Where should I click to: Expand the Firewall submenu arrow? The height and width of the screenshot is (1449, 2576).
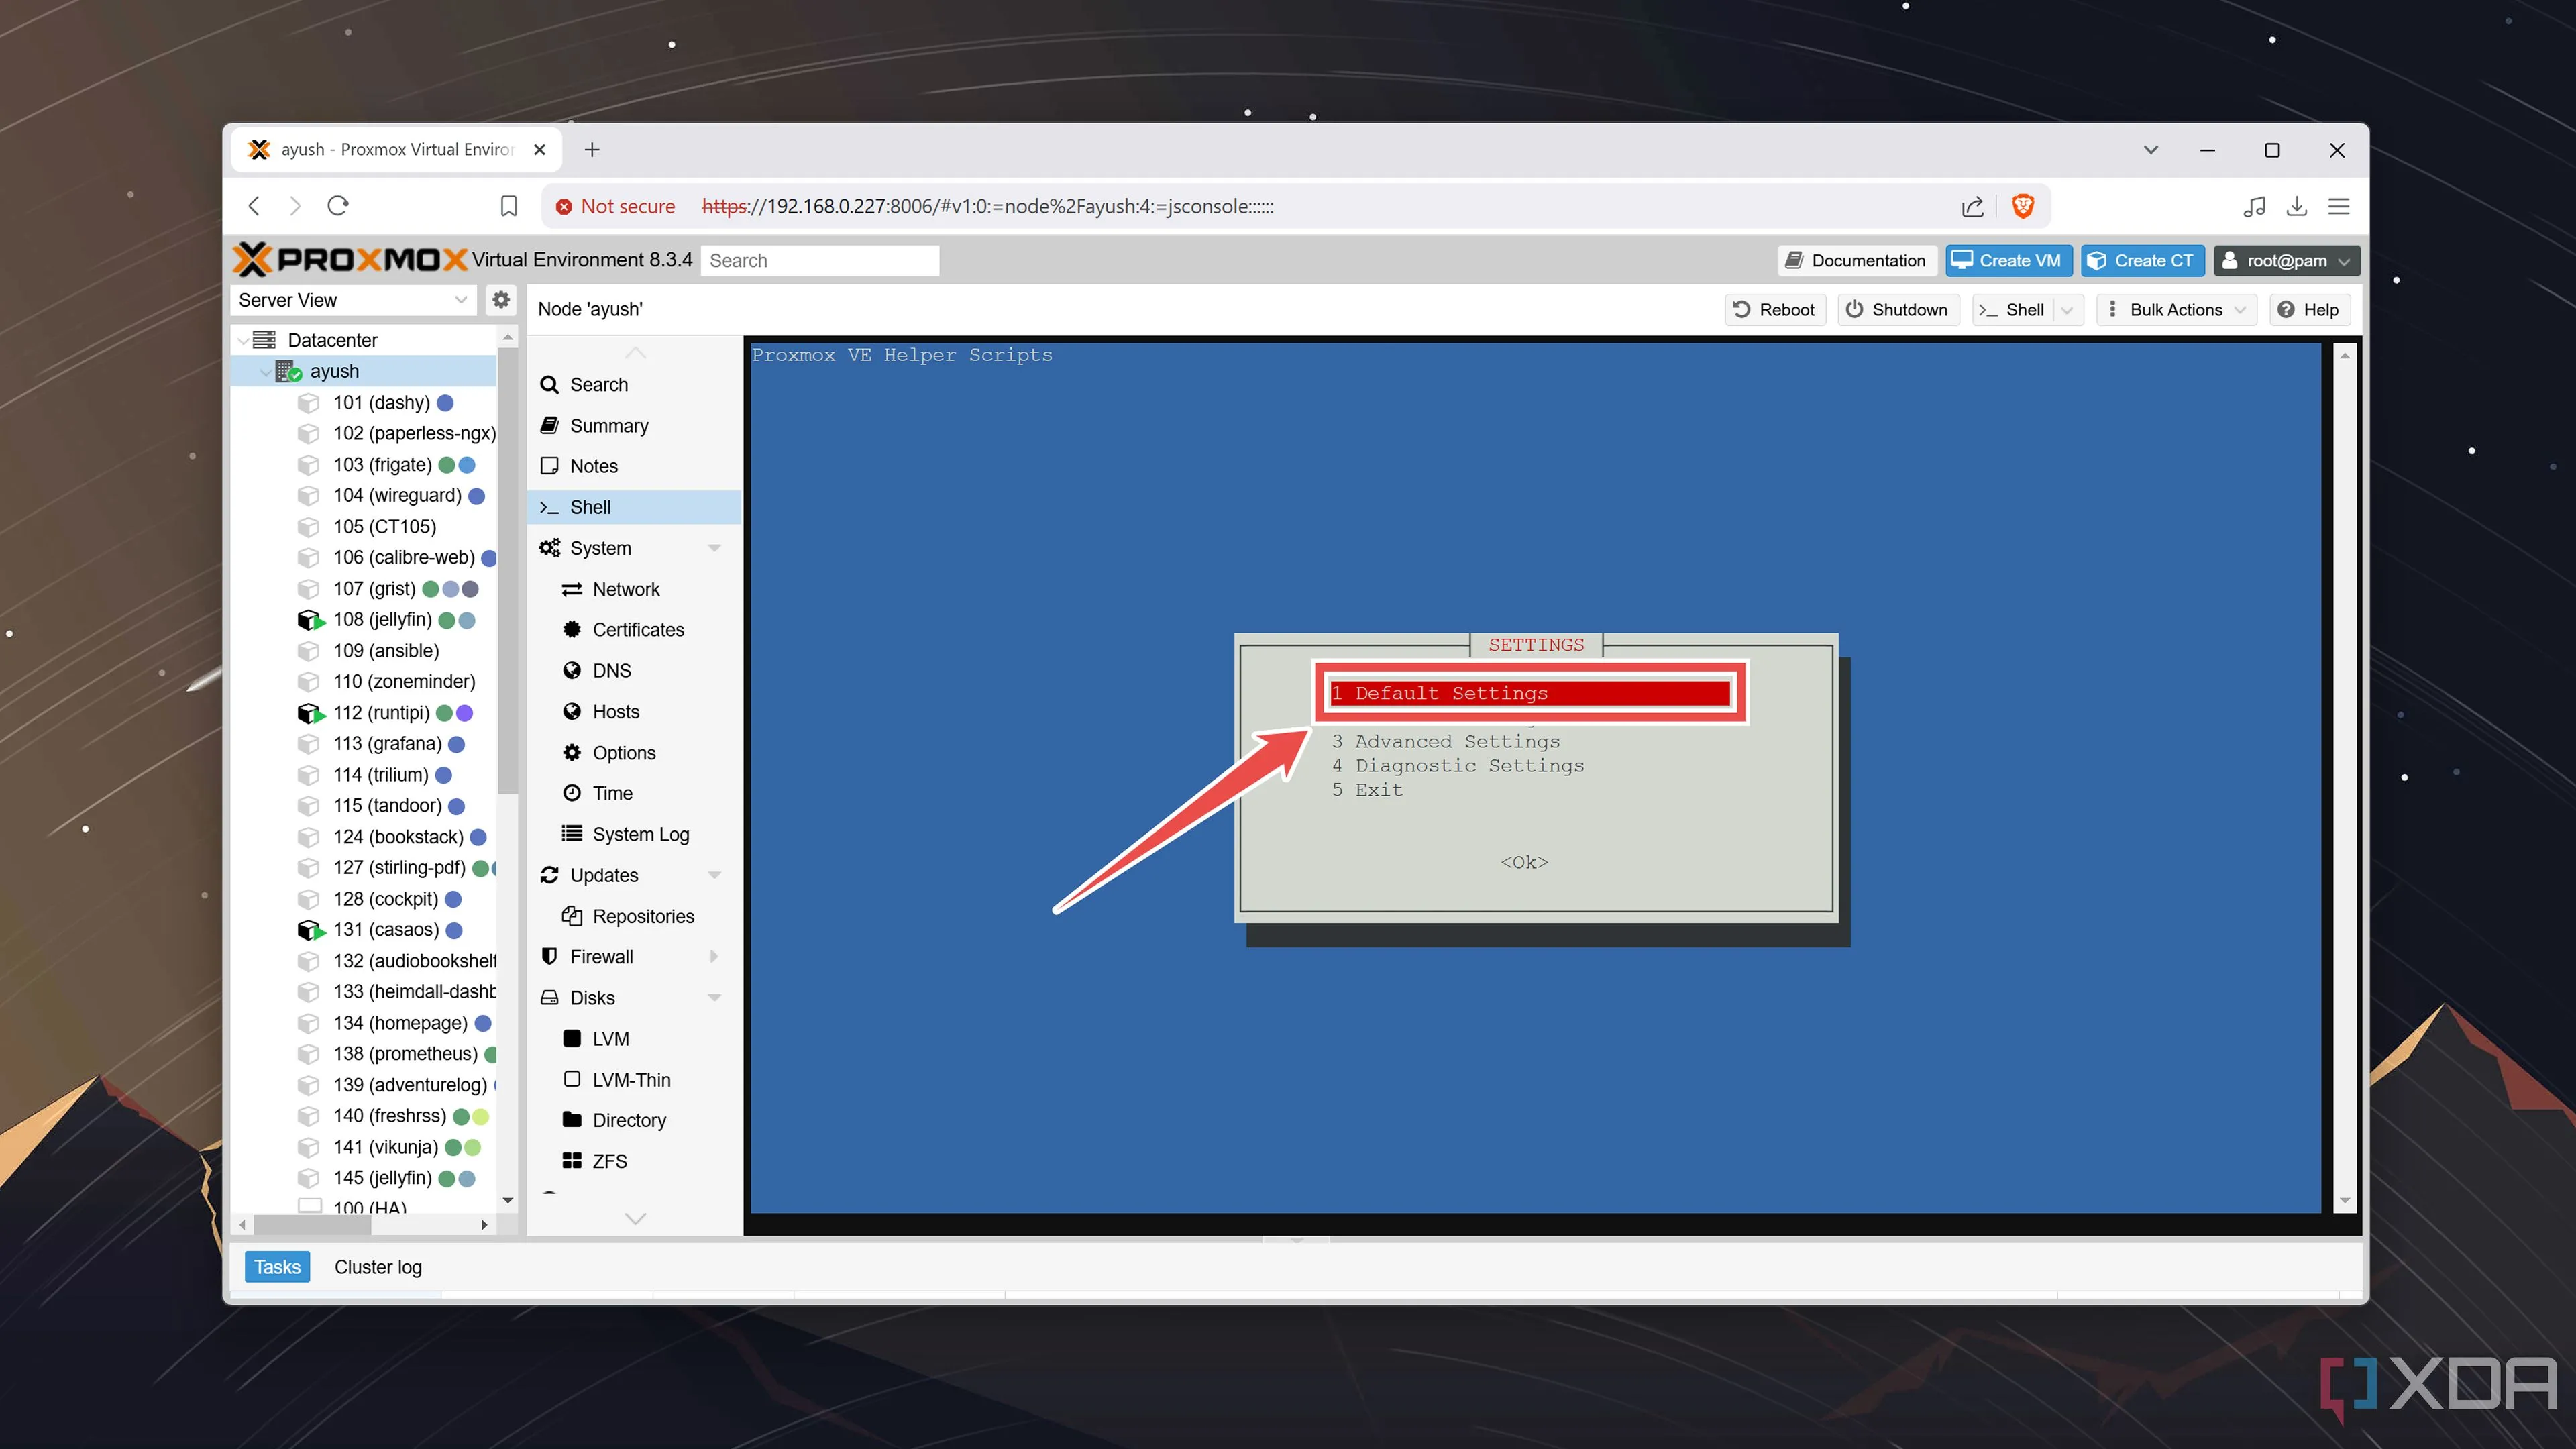coord(714,957)
